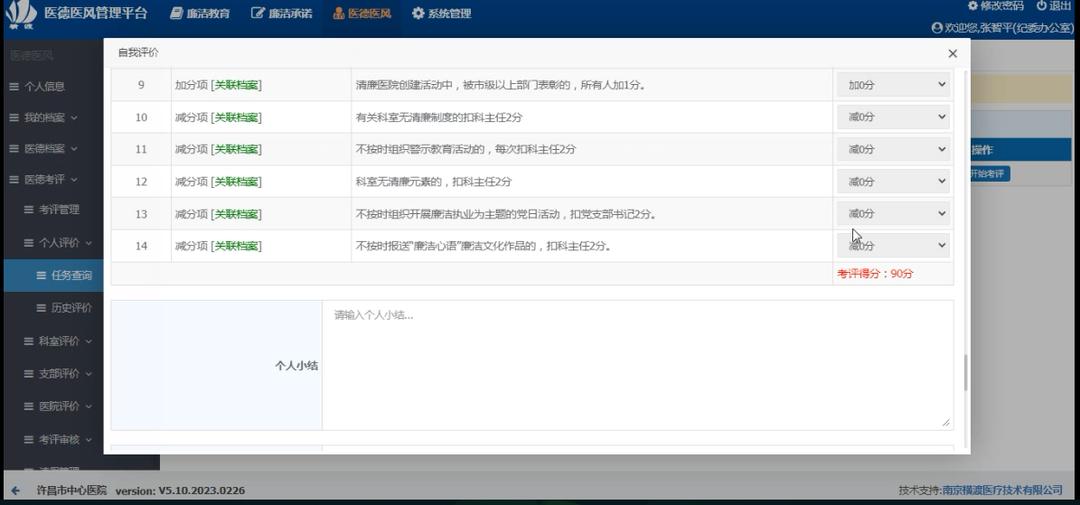
Task: Open the 减0分 dropdown in row 14
Action: pos(893,245)
